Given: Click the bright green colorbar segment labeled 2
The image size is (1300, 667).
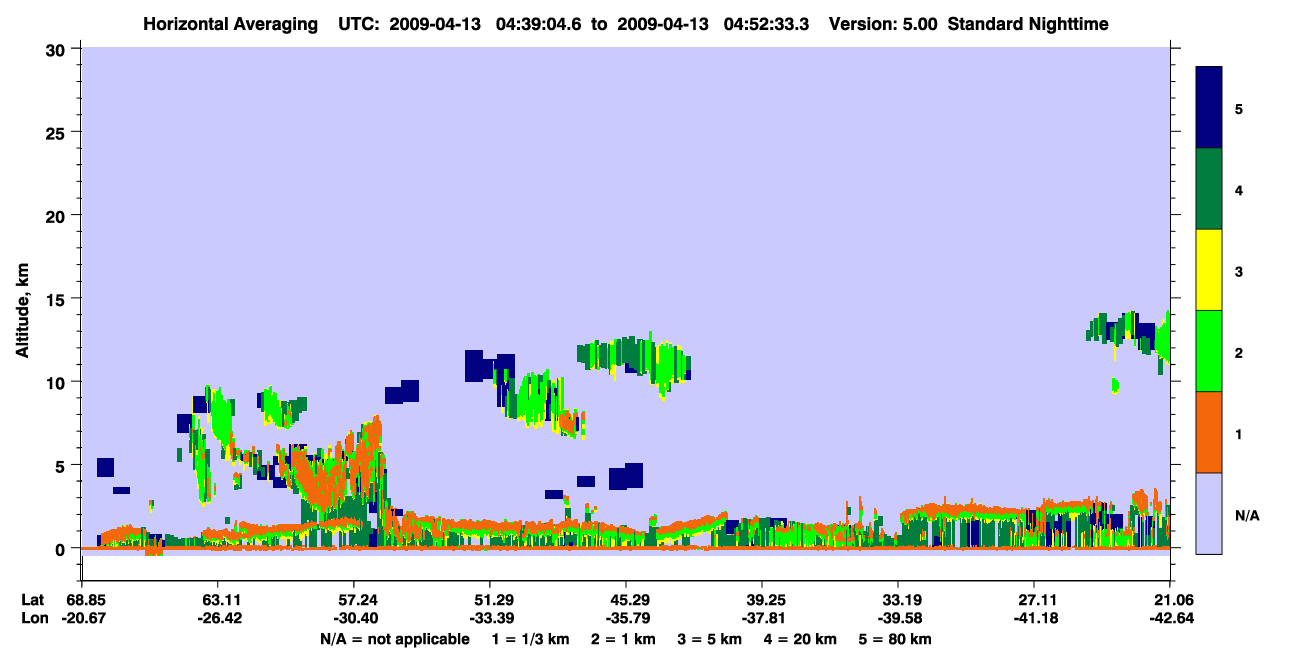Looking at the screenshot, I should tap(1209, 351).
